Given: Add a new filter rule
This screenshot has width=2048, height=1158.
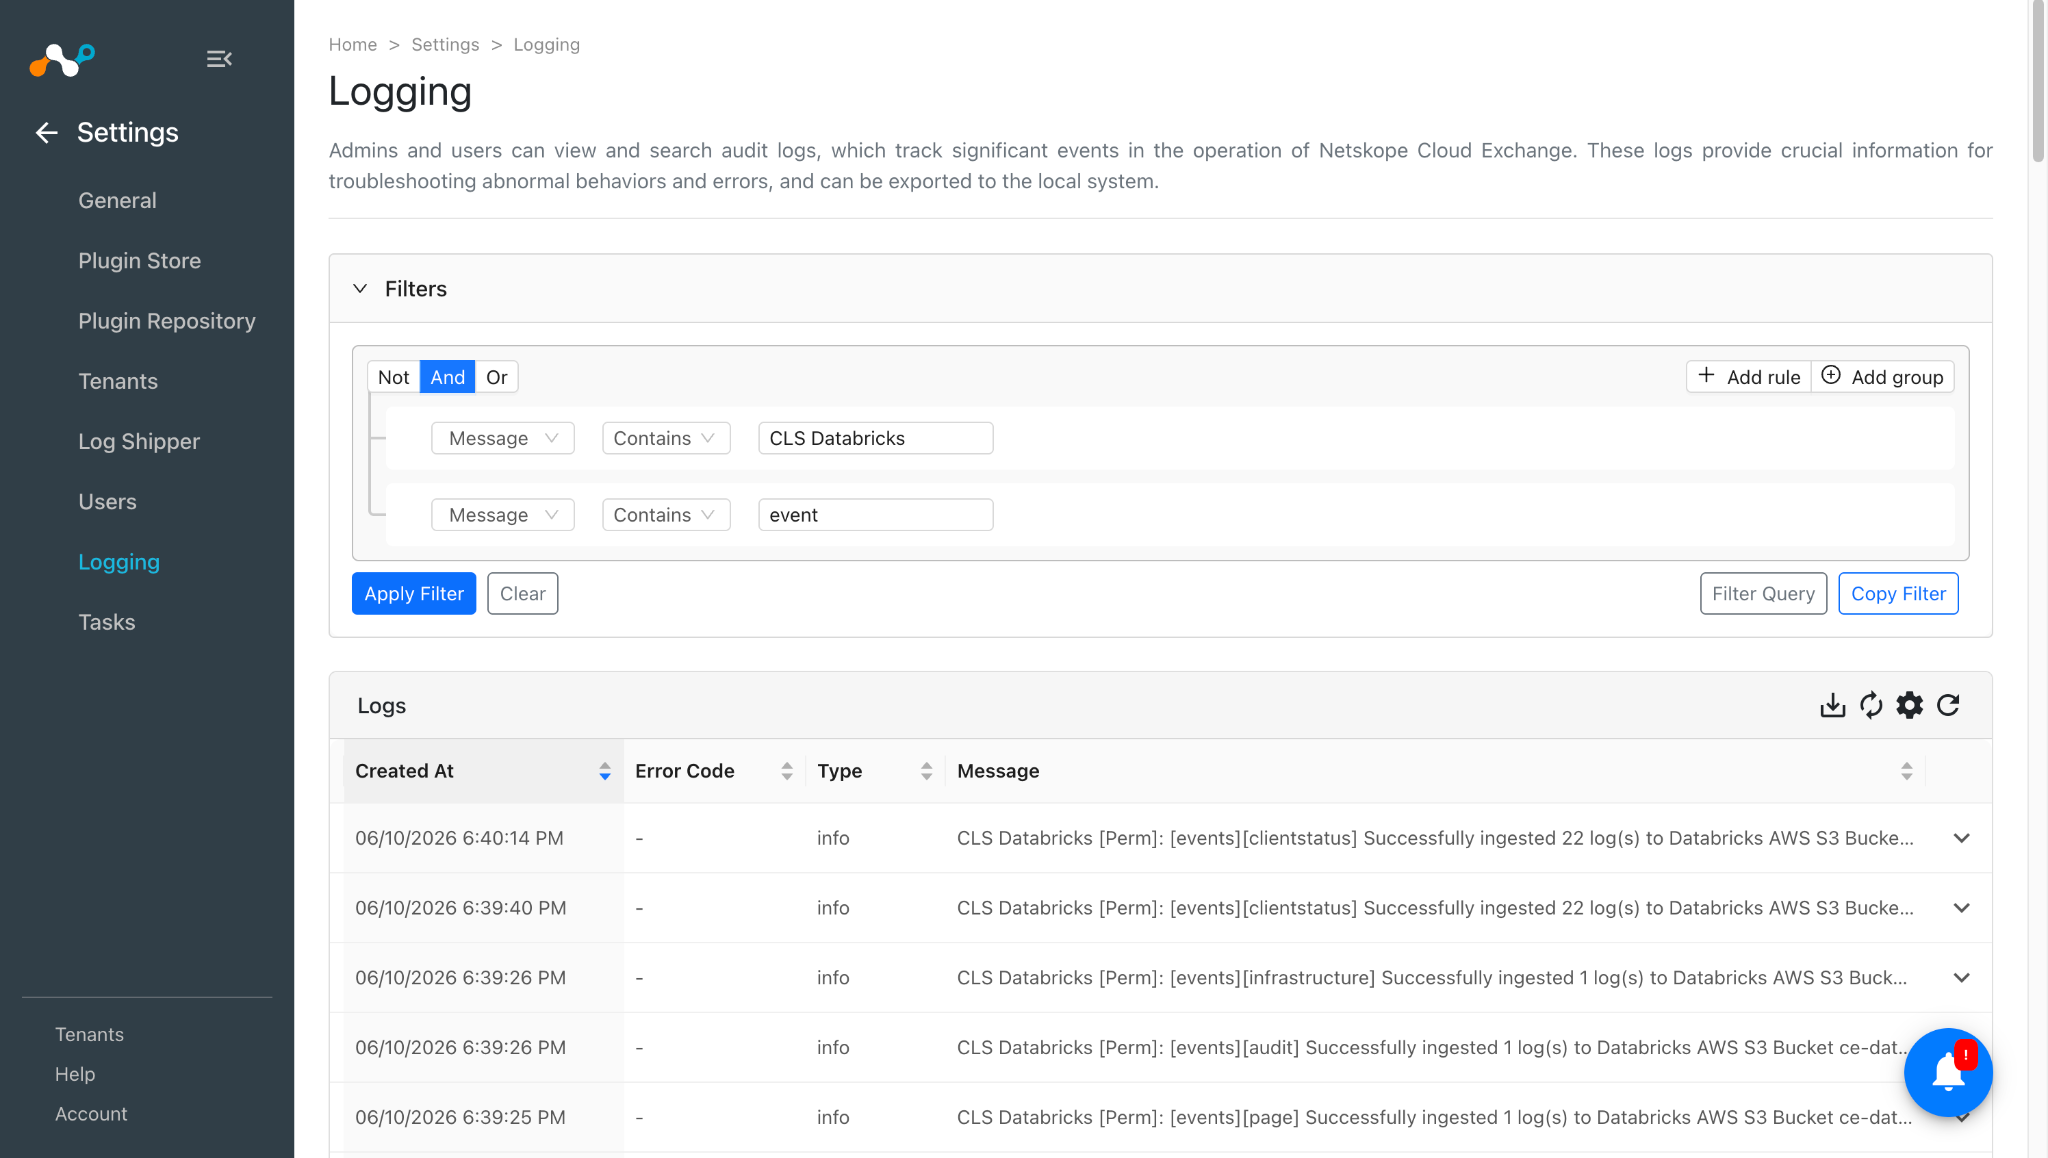Looking at the screenshot, I should click(1749, 377).
